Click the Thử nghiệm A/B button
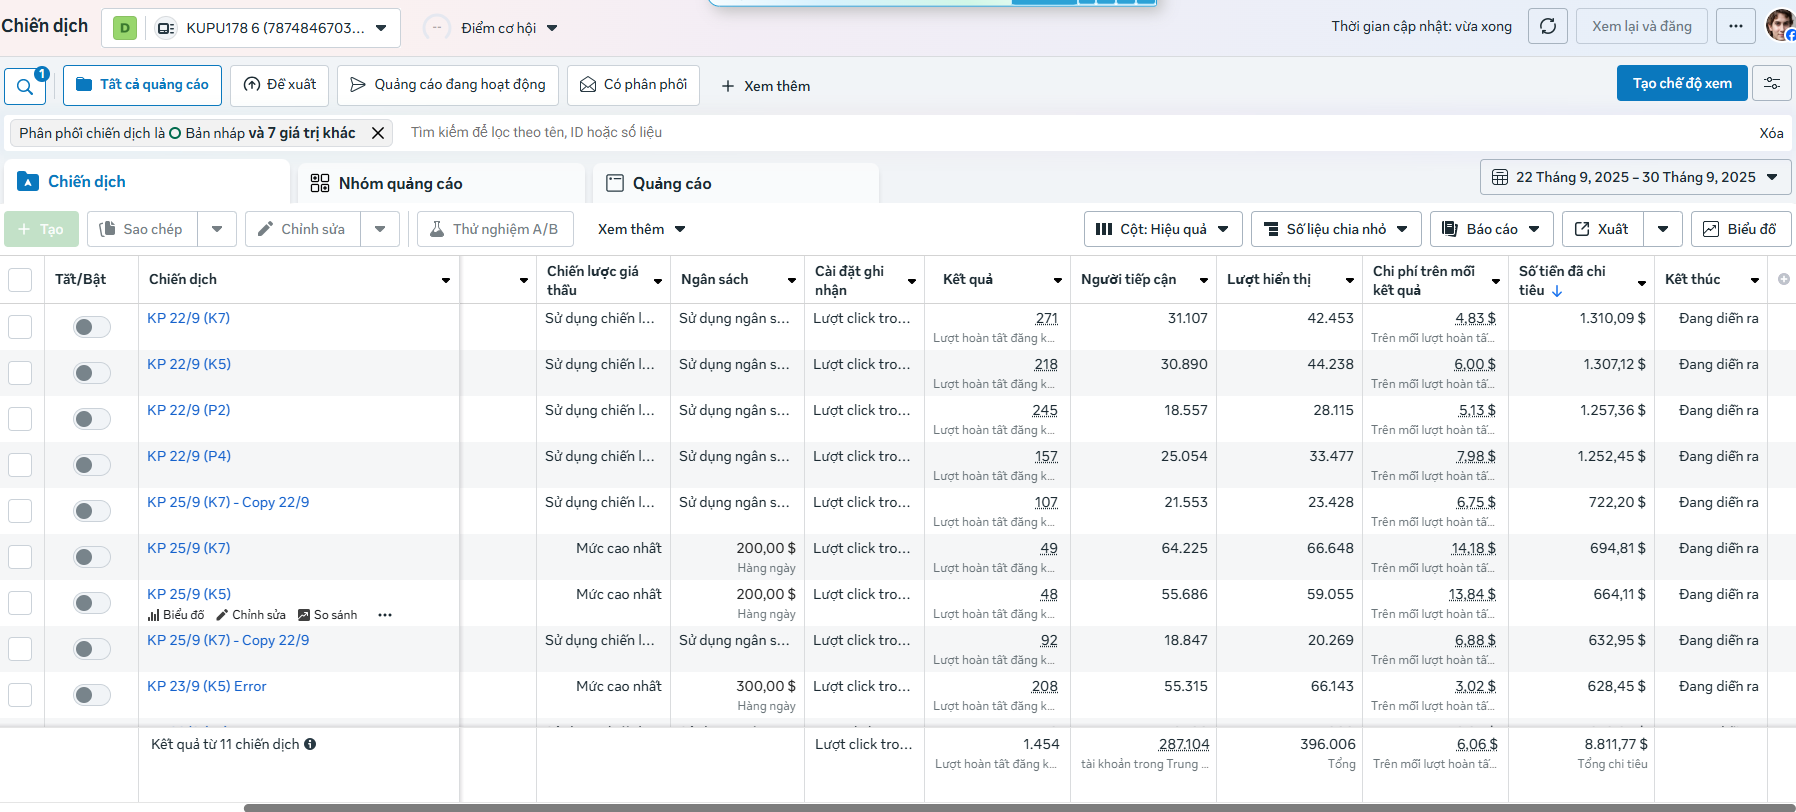This screenshot has height=812, width=1796. point(494,229)
